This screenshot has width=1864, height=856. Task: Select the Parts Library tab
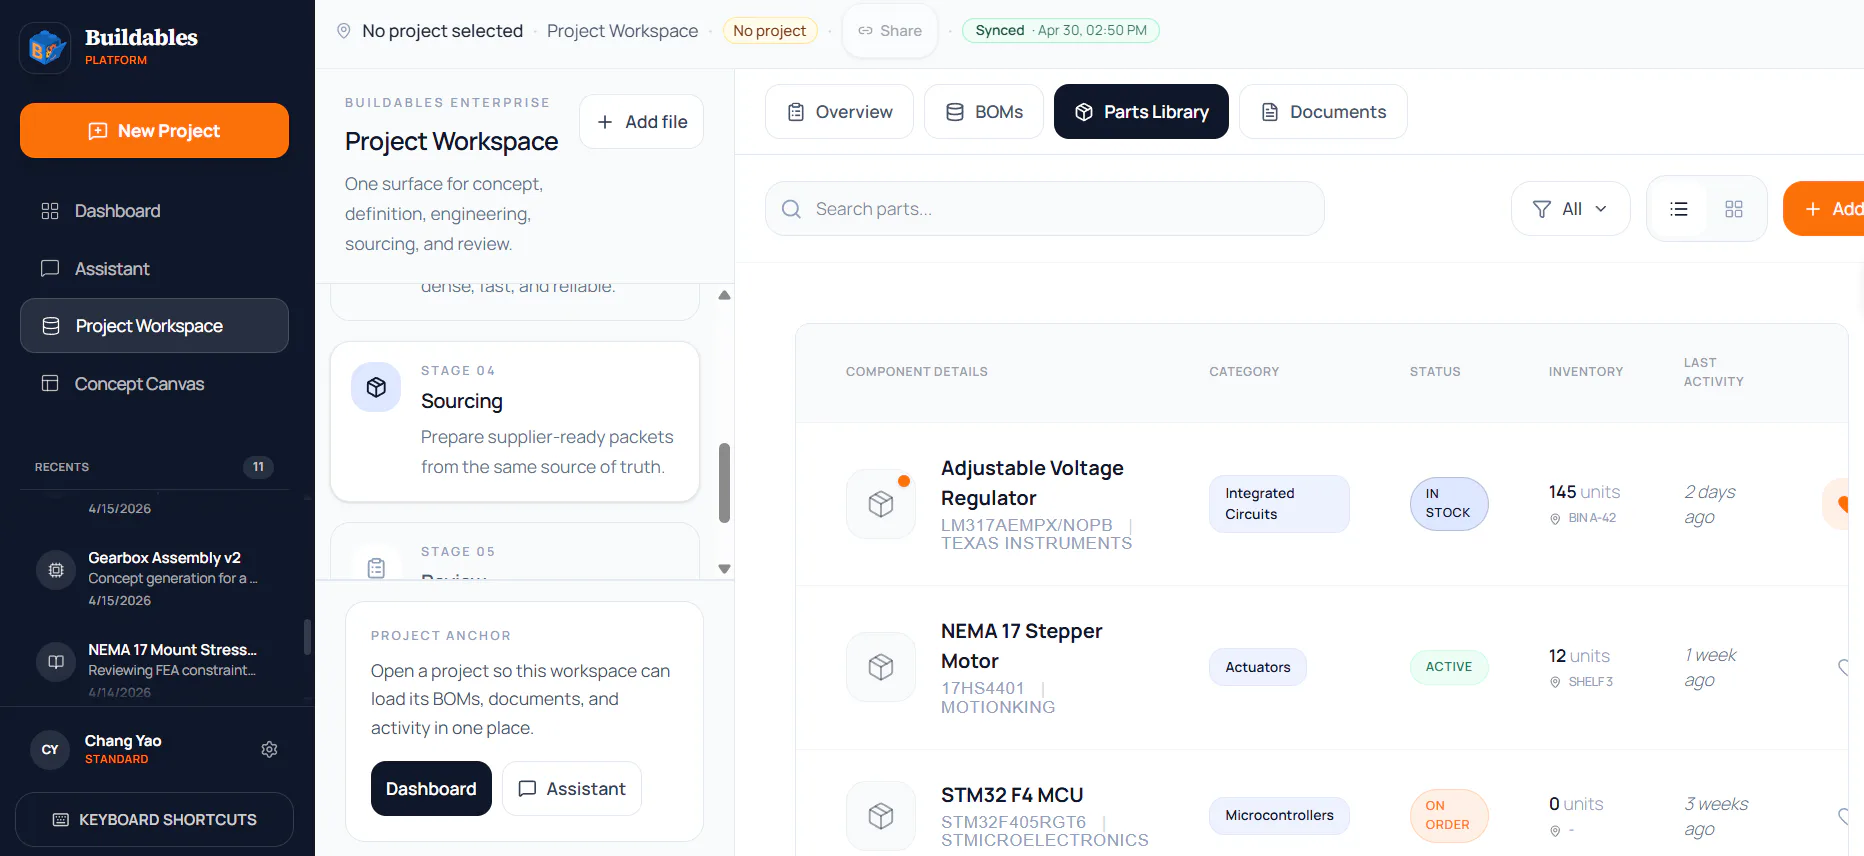pos(1141,112)
